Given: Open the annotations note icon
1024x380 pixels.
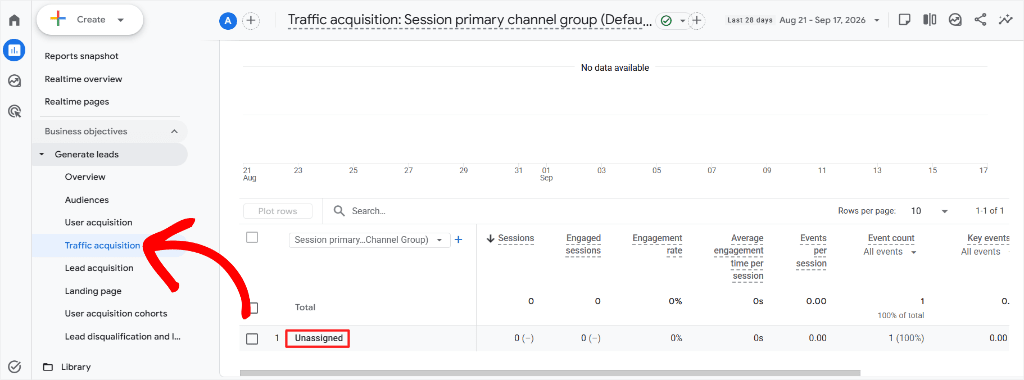Looking at the screenshot, I should 904,20.
